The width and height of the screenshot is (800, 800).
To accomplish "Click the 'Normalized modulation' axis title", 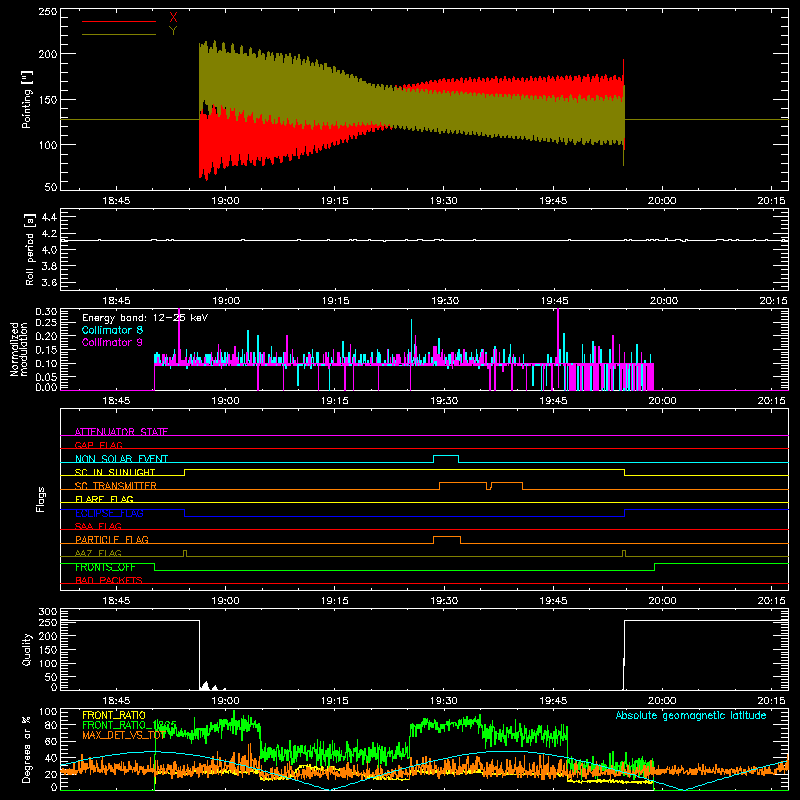I will (18, 349).
